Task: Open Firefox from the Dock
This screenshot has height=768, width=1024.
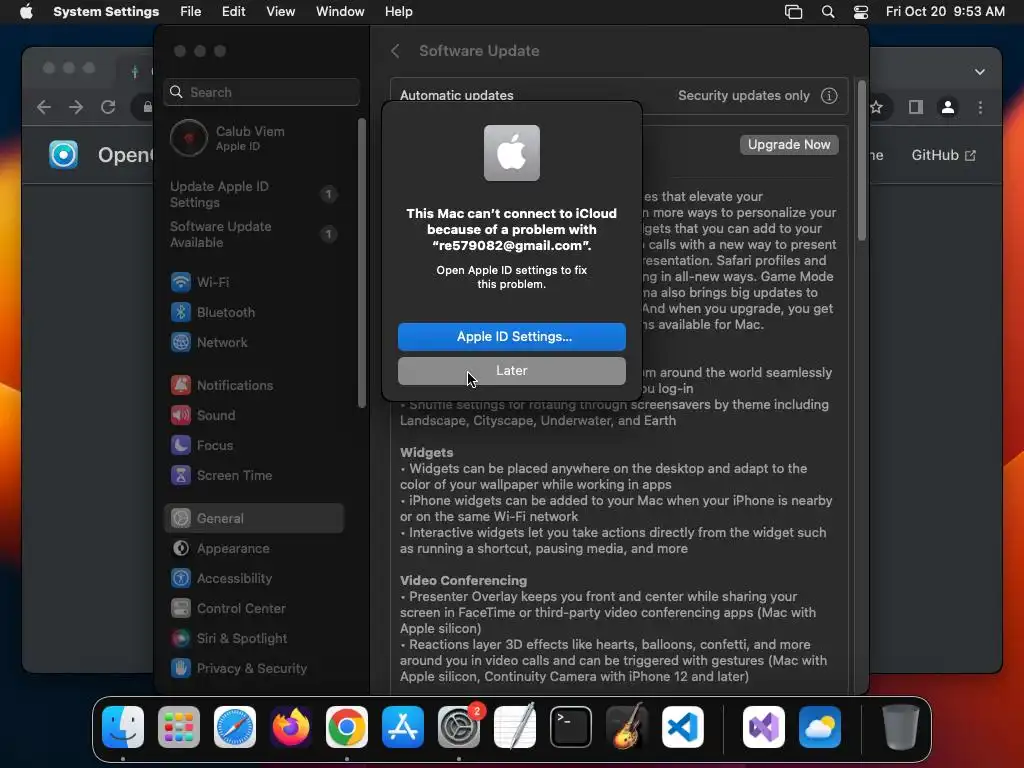Action: pos(291,727)
